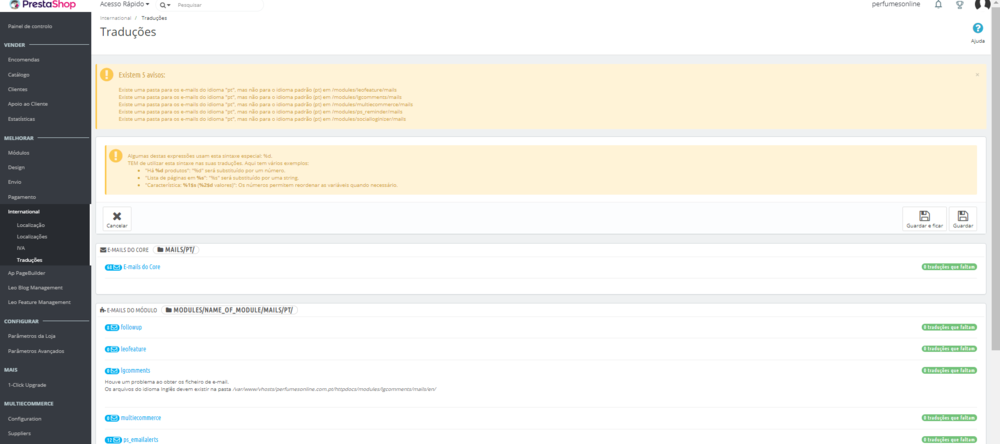This screenshot has width=1000, height=444.
Task: Click multiecommerce missing translations badge
Action: [949, 418]
